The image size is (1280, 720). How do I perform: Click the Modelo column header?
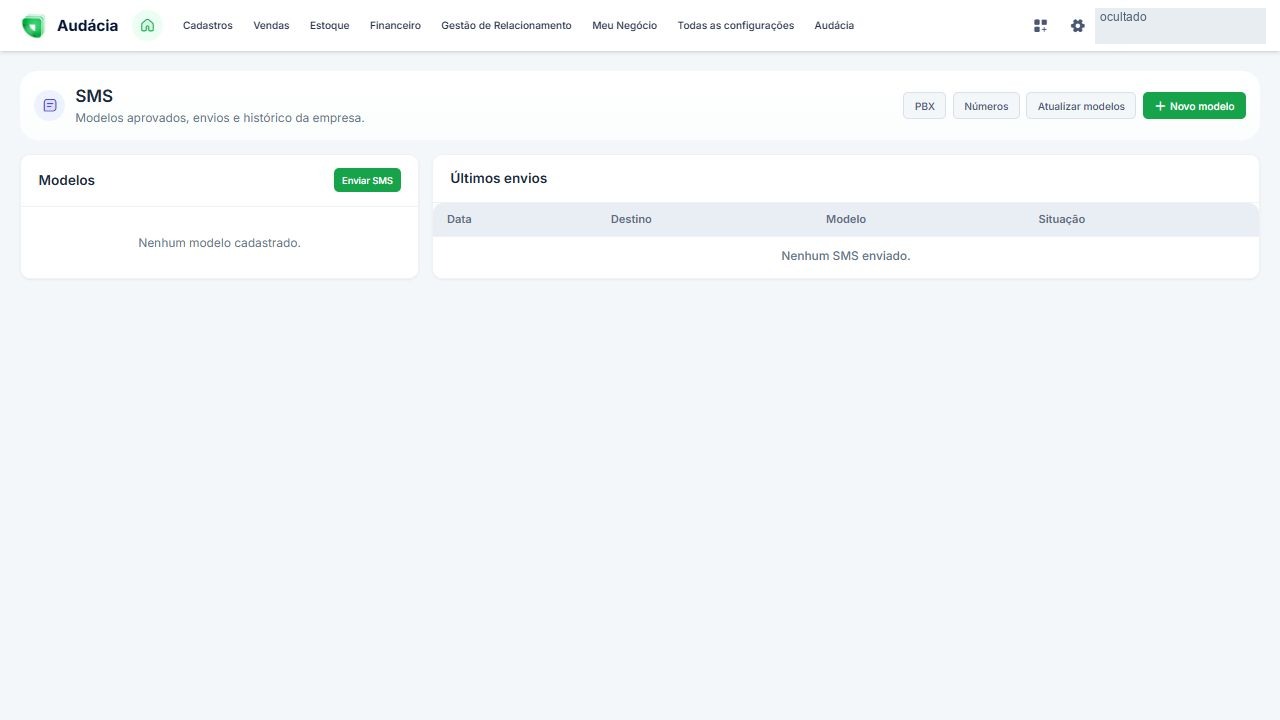coord(846,219)
